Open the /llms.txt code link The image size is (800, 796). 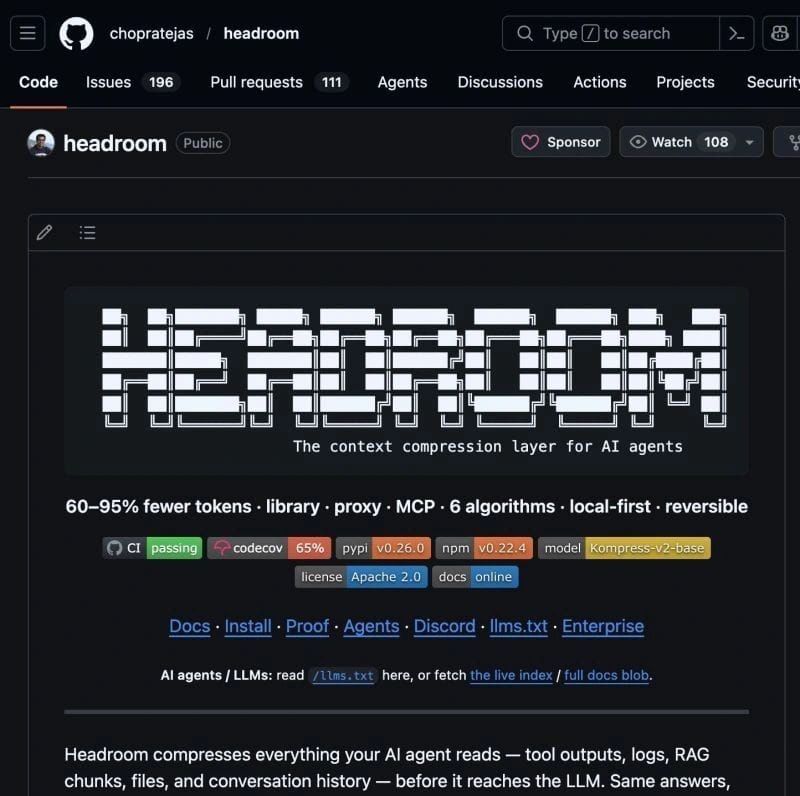pyautogui.click(x=343, y=676)
